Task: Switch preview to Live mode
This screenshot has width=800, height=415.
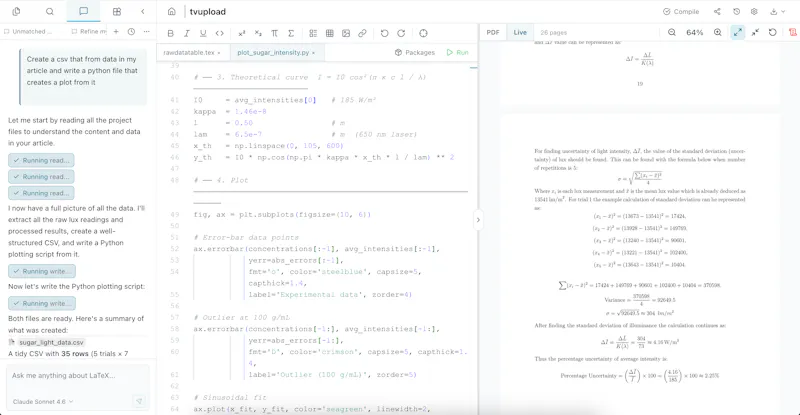Action: [x=520, y=32]
